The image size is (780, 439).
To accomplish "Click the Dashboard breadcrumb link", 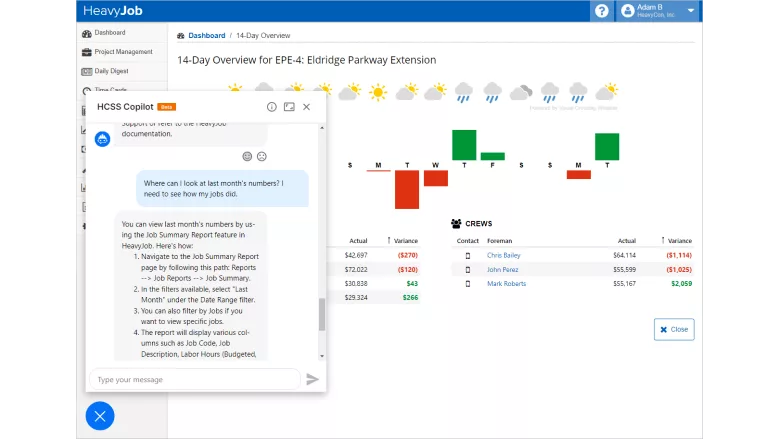I will [x=206, y=35].
